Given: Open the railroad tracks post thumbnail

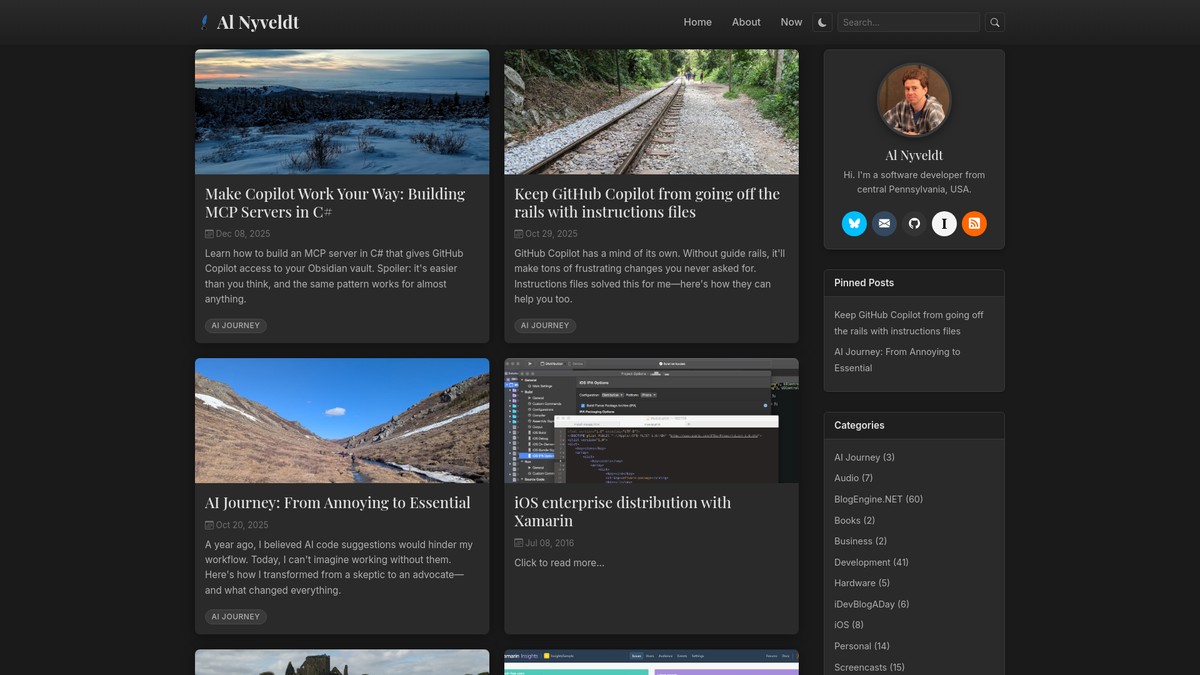Looking at the screenshot, I should pos(651,112).
